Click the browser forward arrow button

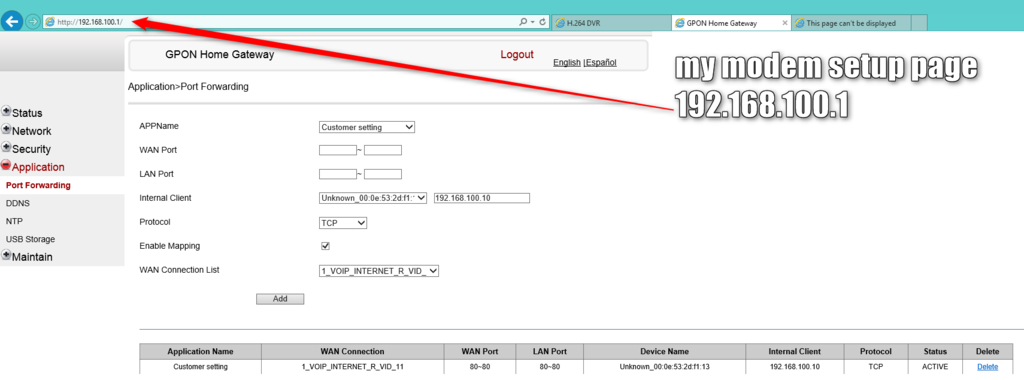(33, 22)
